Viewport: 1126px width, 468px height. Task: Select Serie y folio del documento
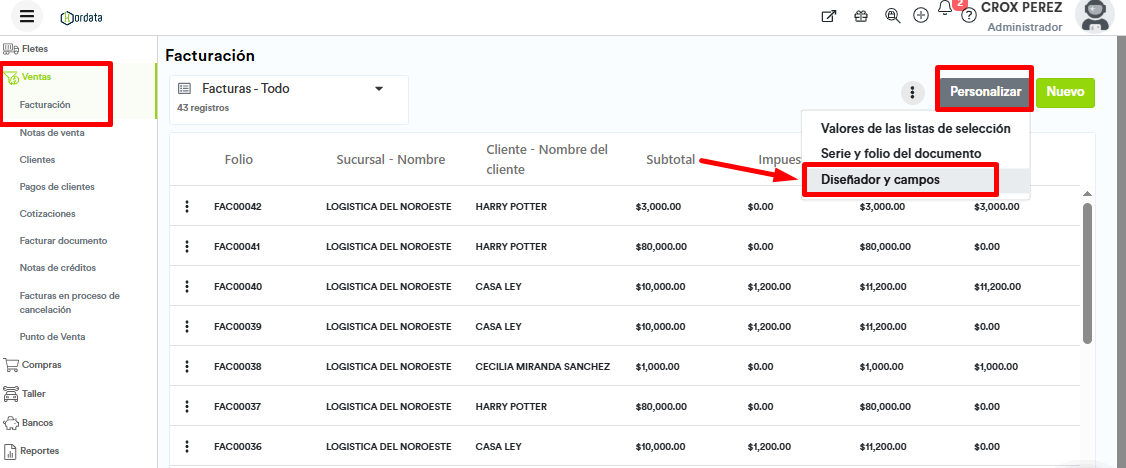pyautogui.click(x=900, y=154)
